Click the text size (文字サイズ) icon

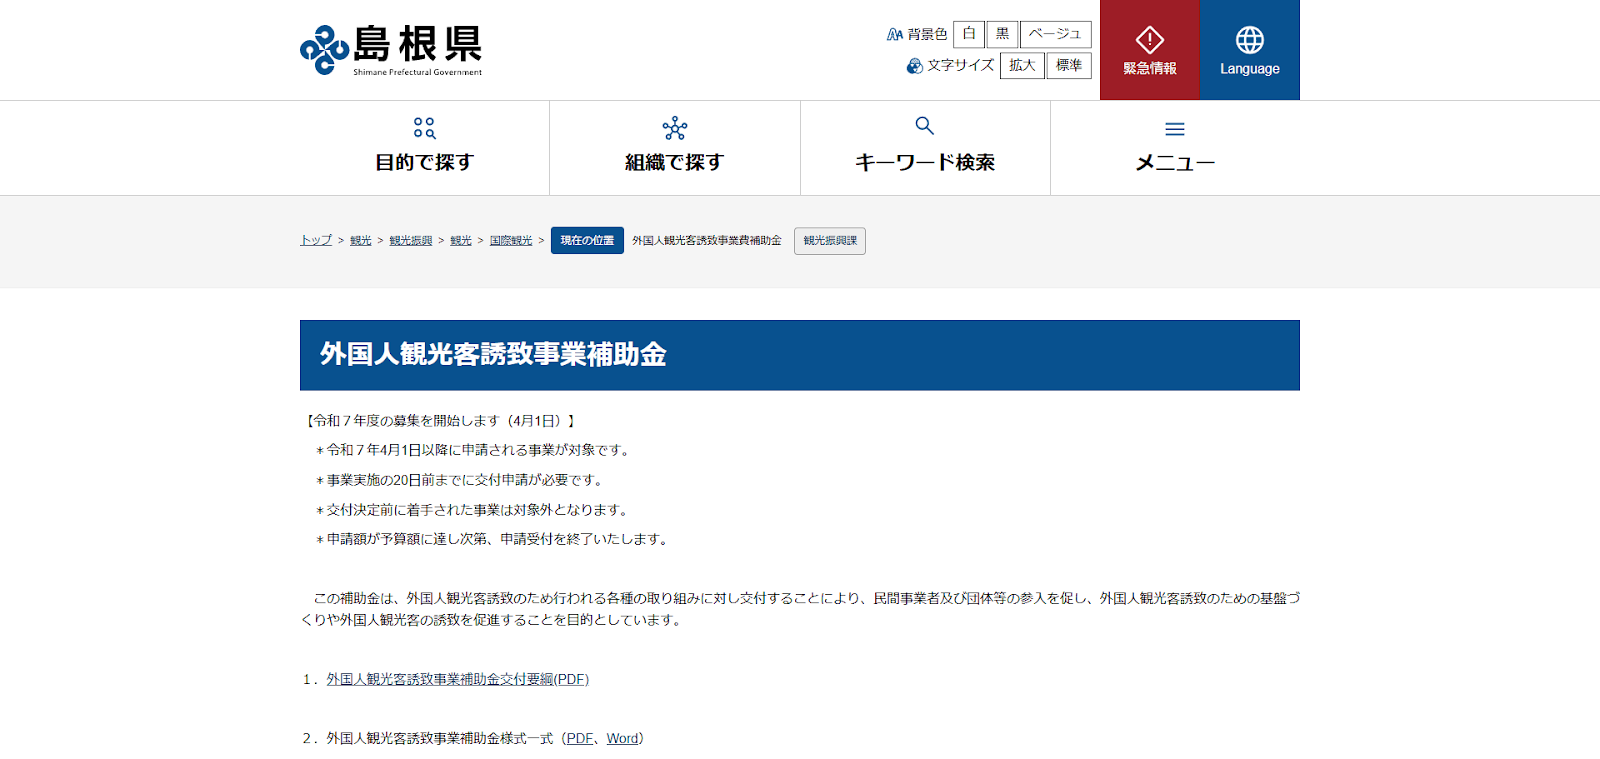click(x=914, y=66)
